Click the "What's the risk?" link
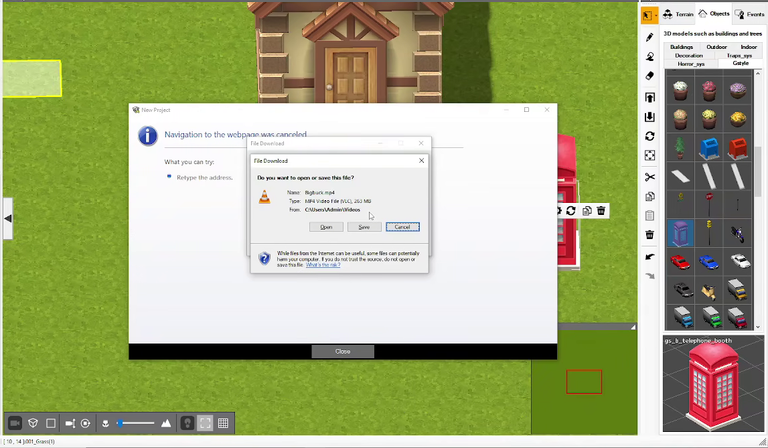This screenshot has width=768, height=448. [323, 265]
